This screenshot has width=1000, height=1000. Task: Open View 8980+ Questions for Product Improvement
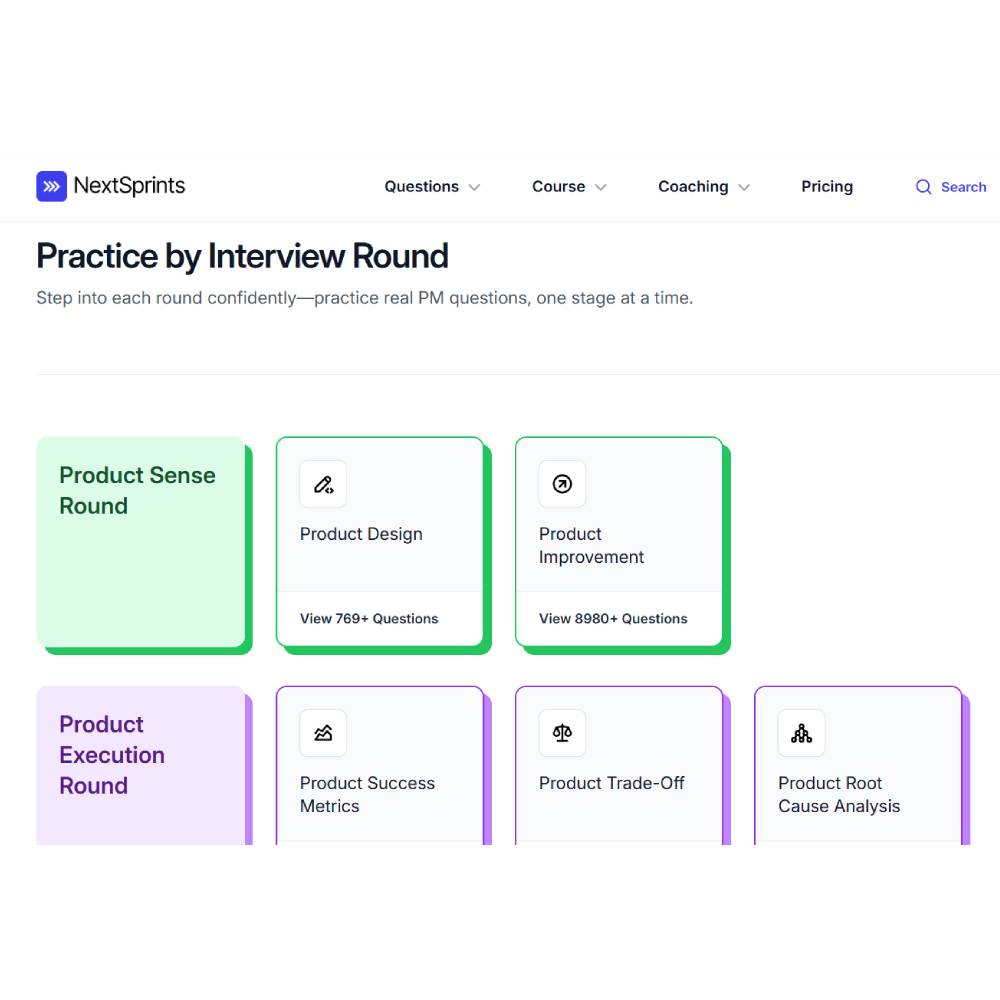pos(613,618)
